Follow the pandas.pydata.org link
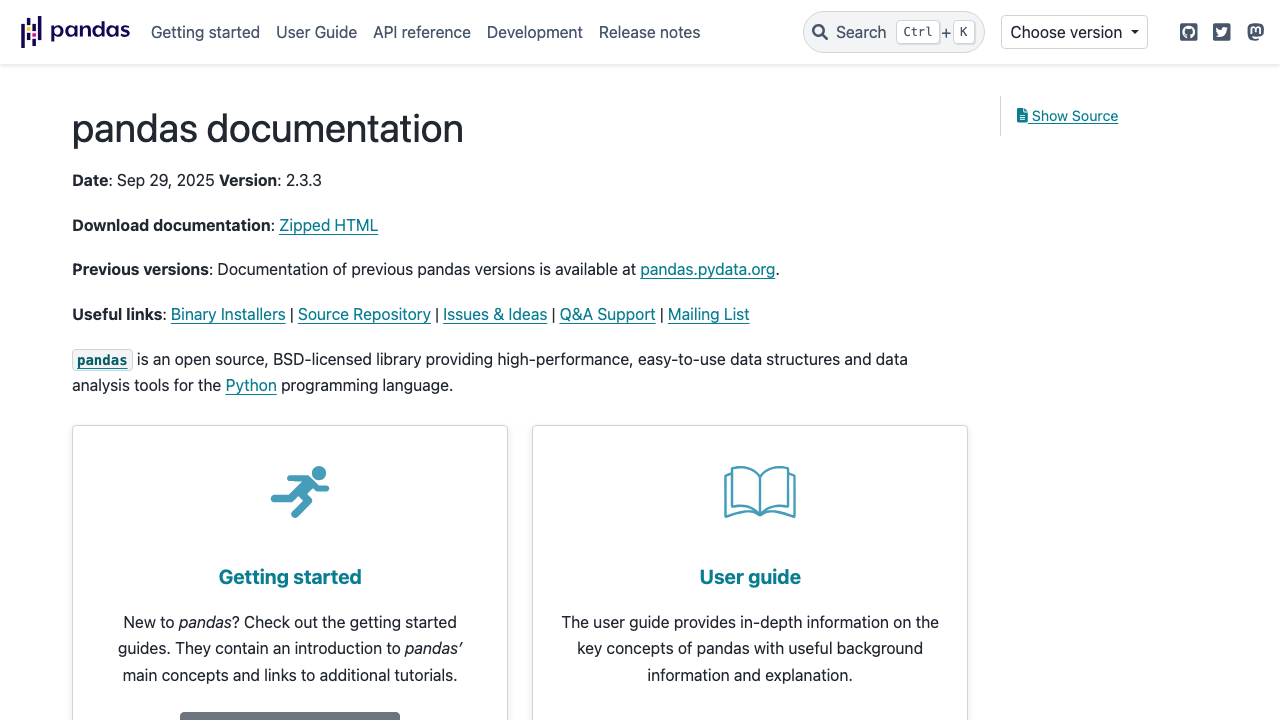The width and height of the screenshot is (1280, 720). pyautogui.click(x=707, y=269)
